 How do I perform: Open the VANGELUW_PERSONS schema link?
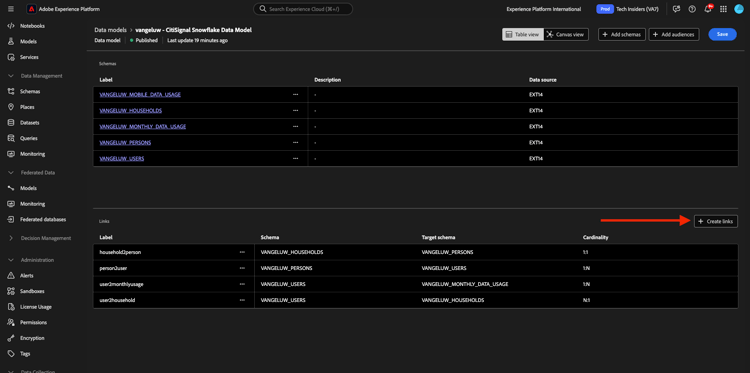point(125,143)
